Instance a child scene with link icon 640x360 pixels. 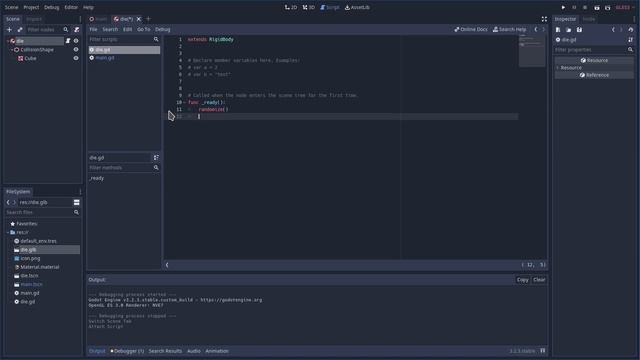coord(20,29)
